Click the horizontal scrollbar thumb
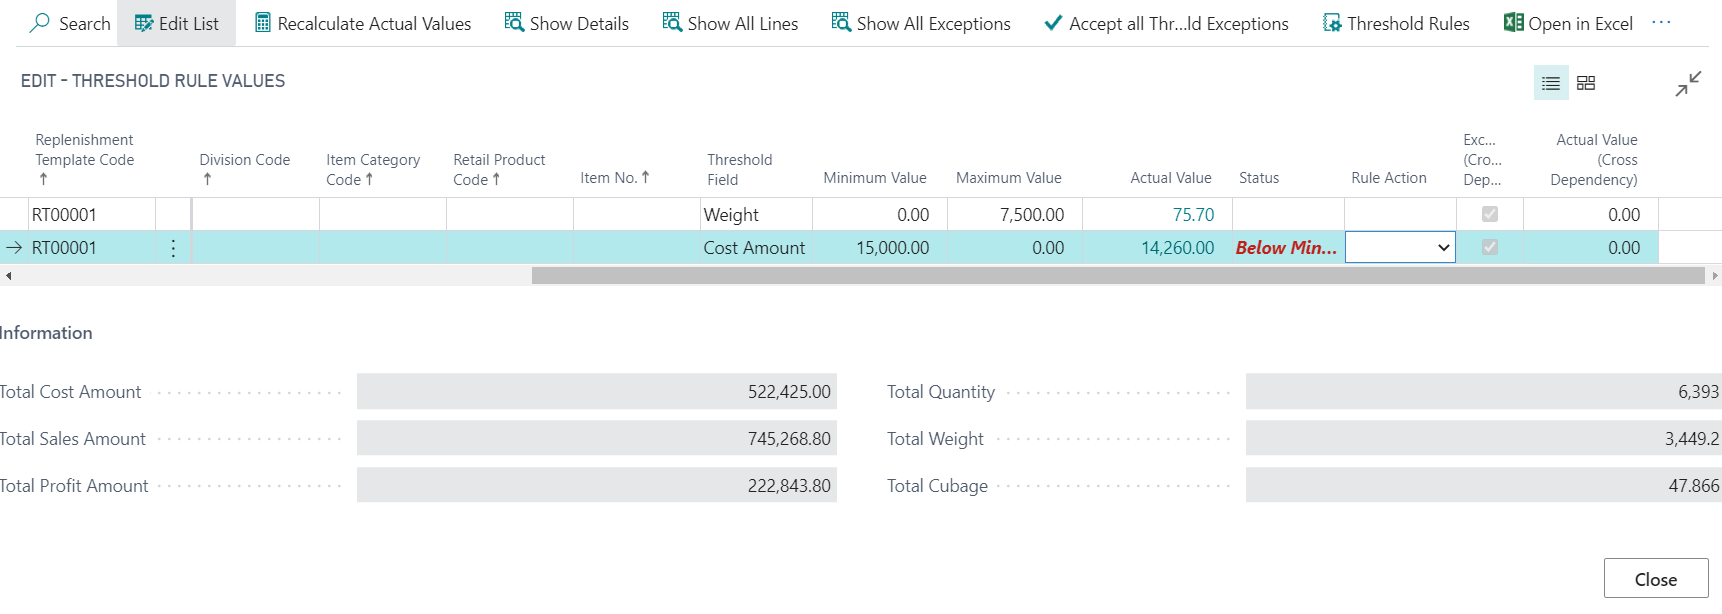The image size is (1722, 614). click(x=1117, y=275)
